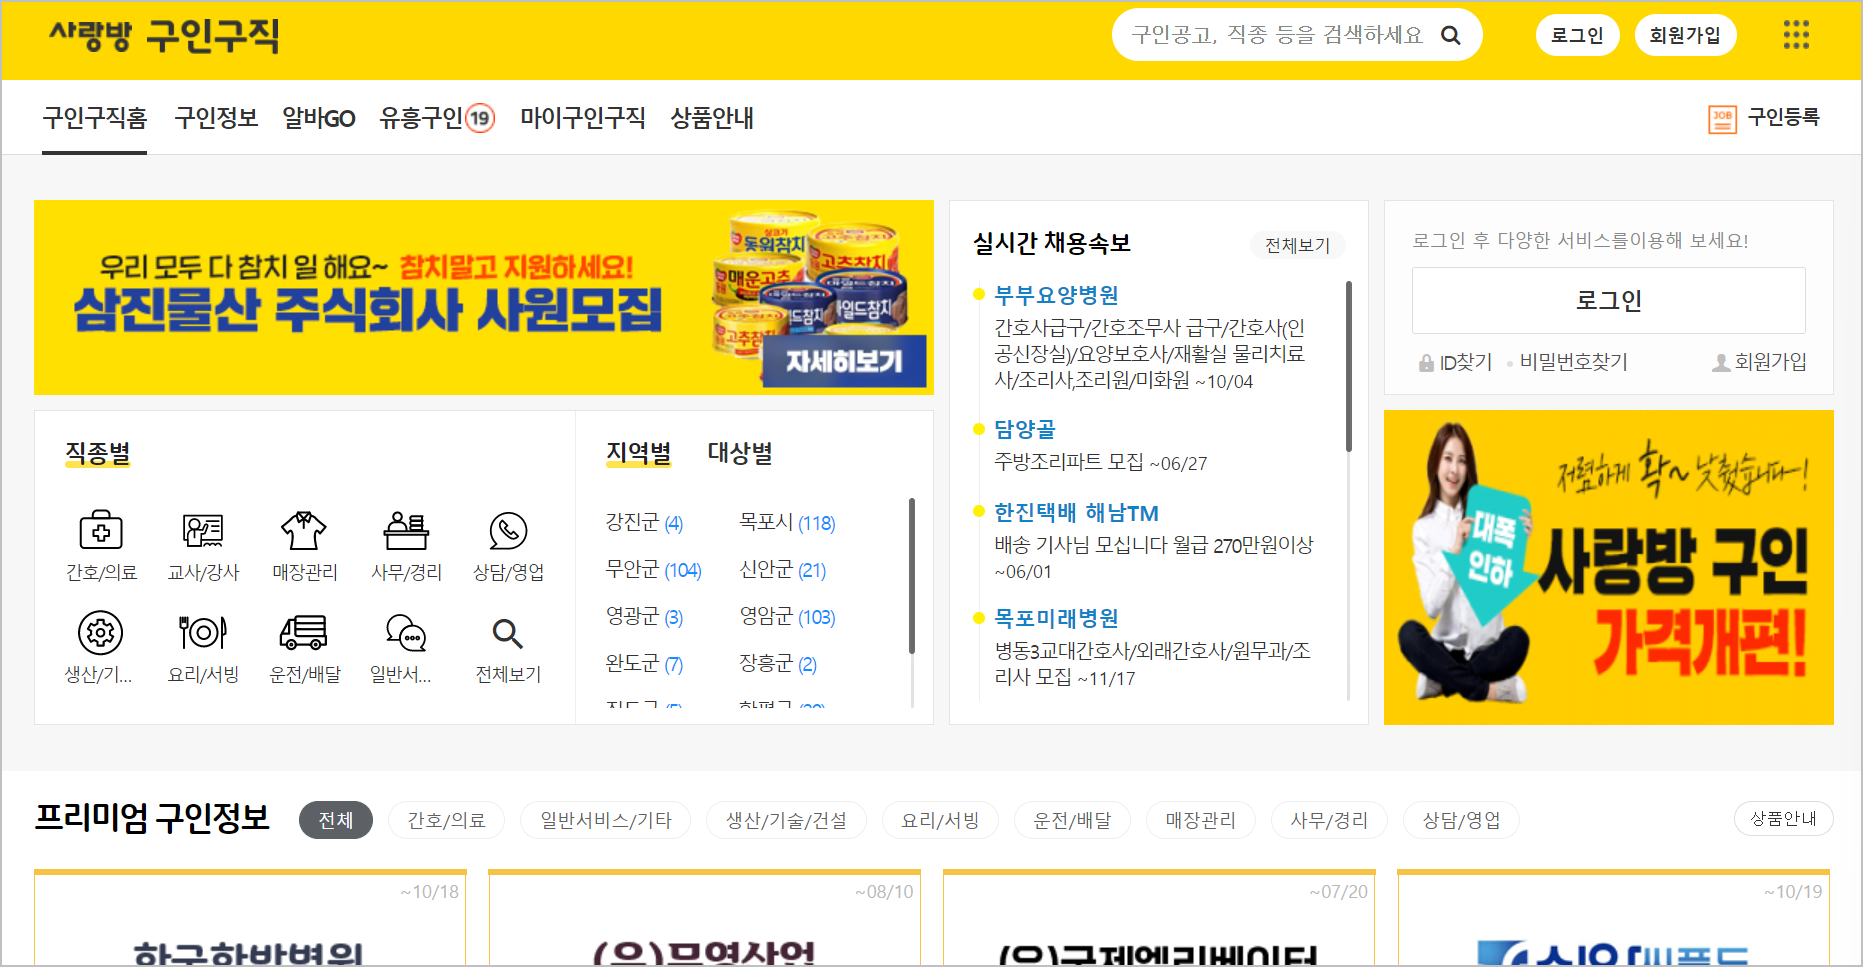Filter premium jobs by 간호/의료
The height and width of the screenshot is (967, 1863).
point(446,820)
